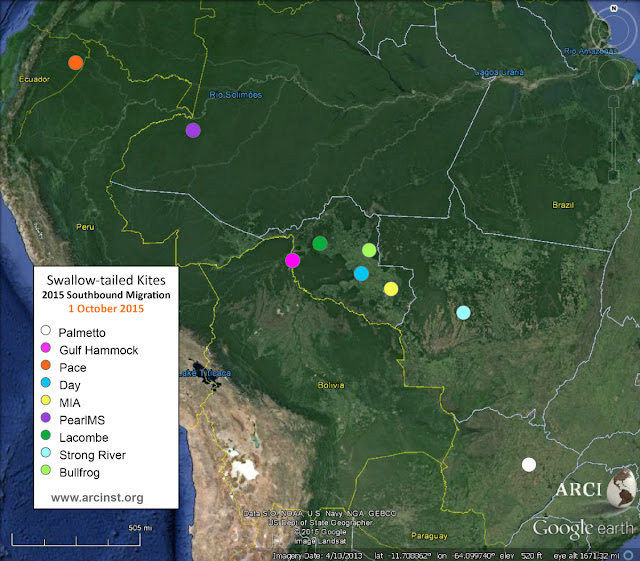The image size is (640, 561).
Task: Click the 'Brazil' country label
Action: pyautogui.click(x=563, y=205)
